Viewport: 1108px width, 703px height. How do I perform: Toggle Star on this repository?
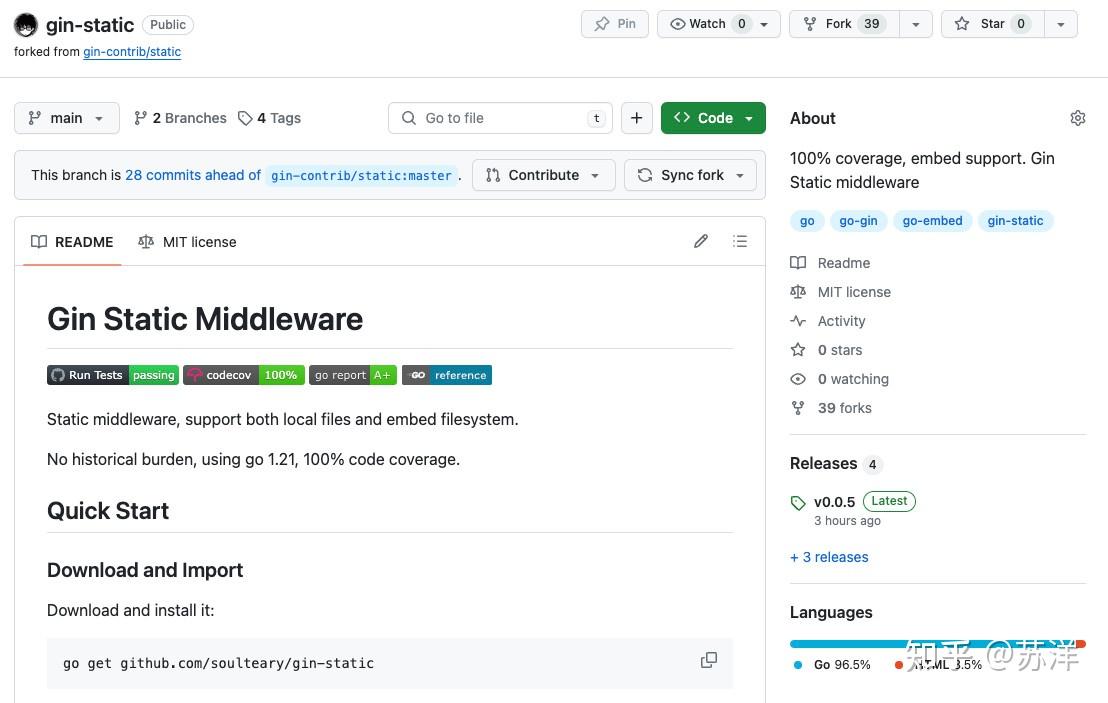(991, 24)
